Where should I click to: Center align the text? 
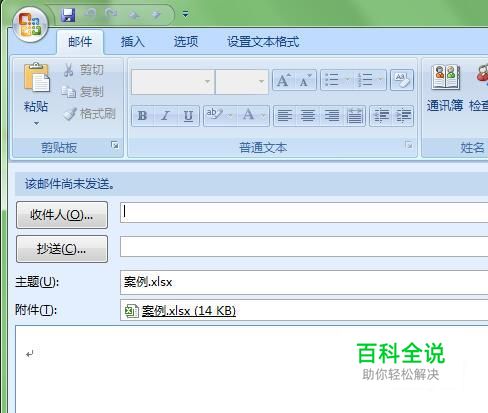point(308,116)
